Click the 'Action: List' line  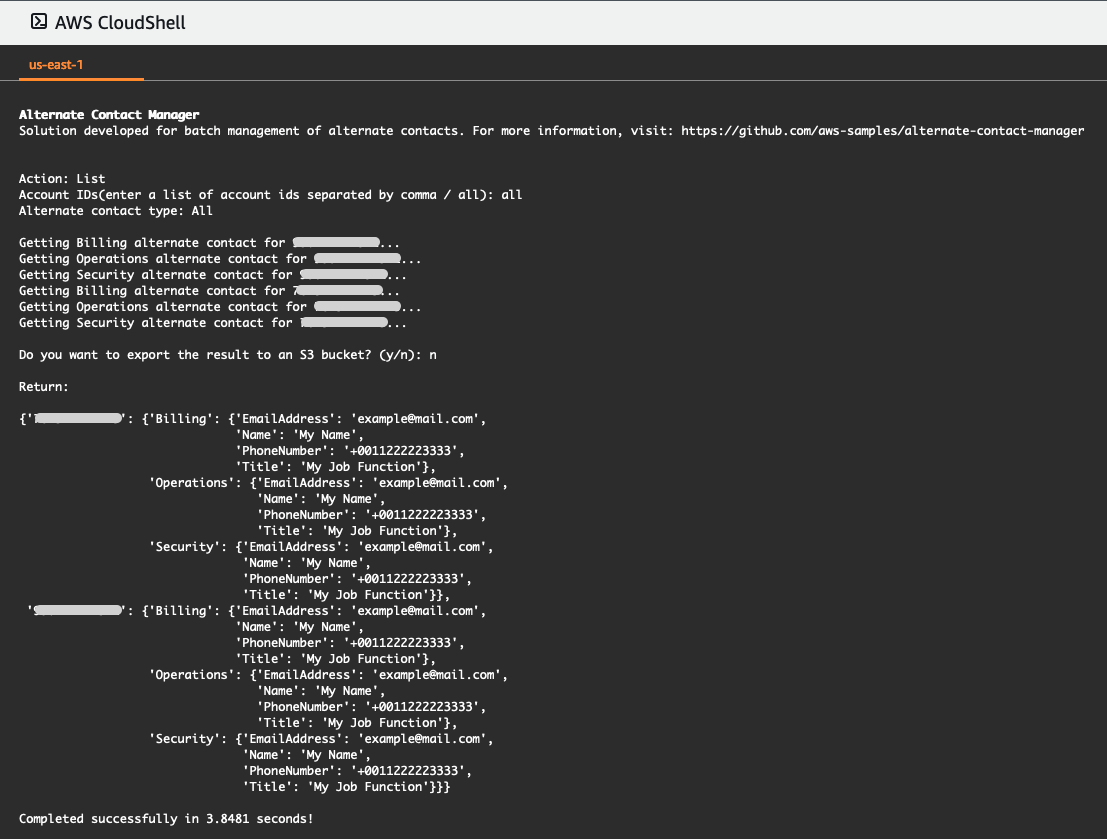62,179
